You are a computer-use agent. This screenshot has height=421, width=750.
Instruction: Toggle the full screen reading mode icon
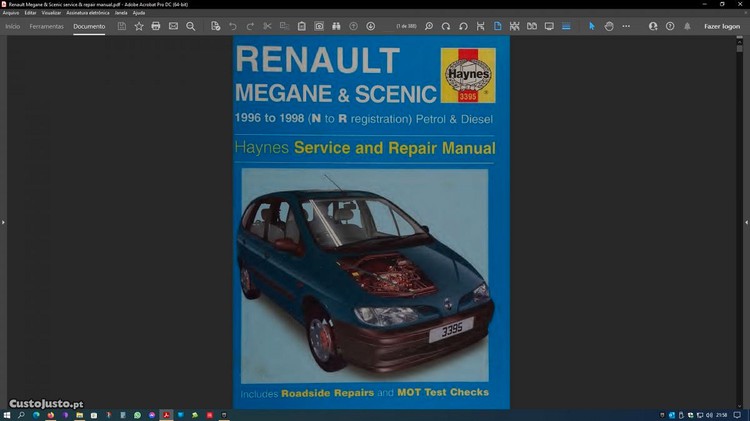click(x=549, y=26)
